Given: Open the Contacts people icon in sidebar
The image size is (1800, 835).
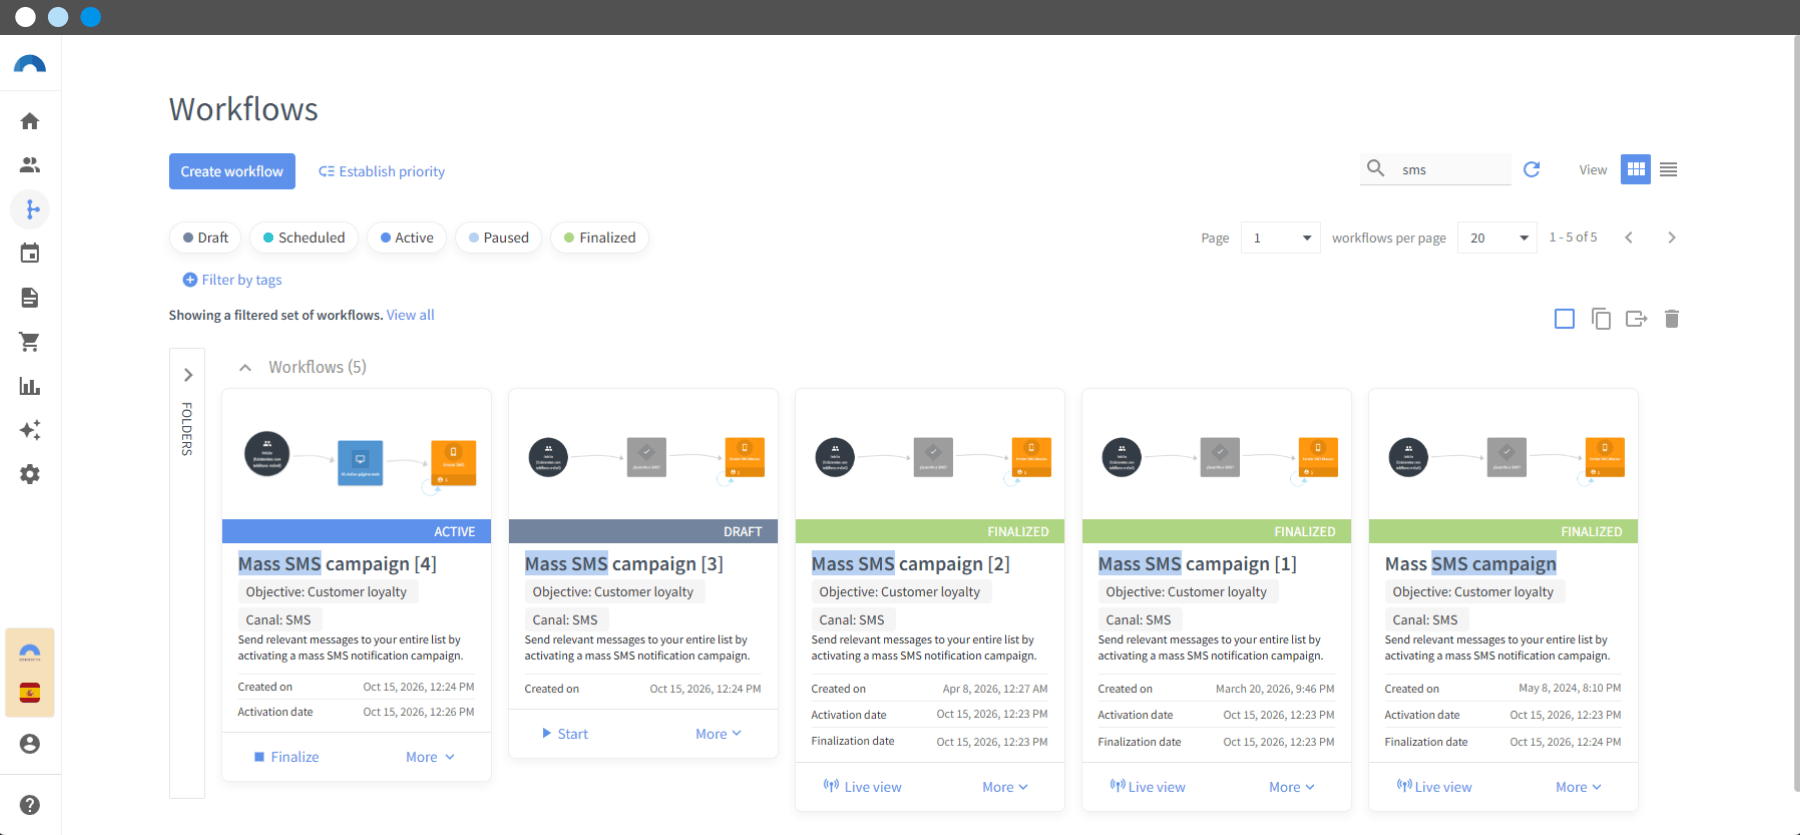Looking at the screenshot, I should click(x=30, y=165).
